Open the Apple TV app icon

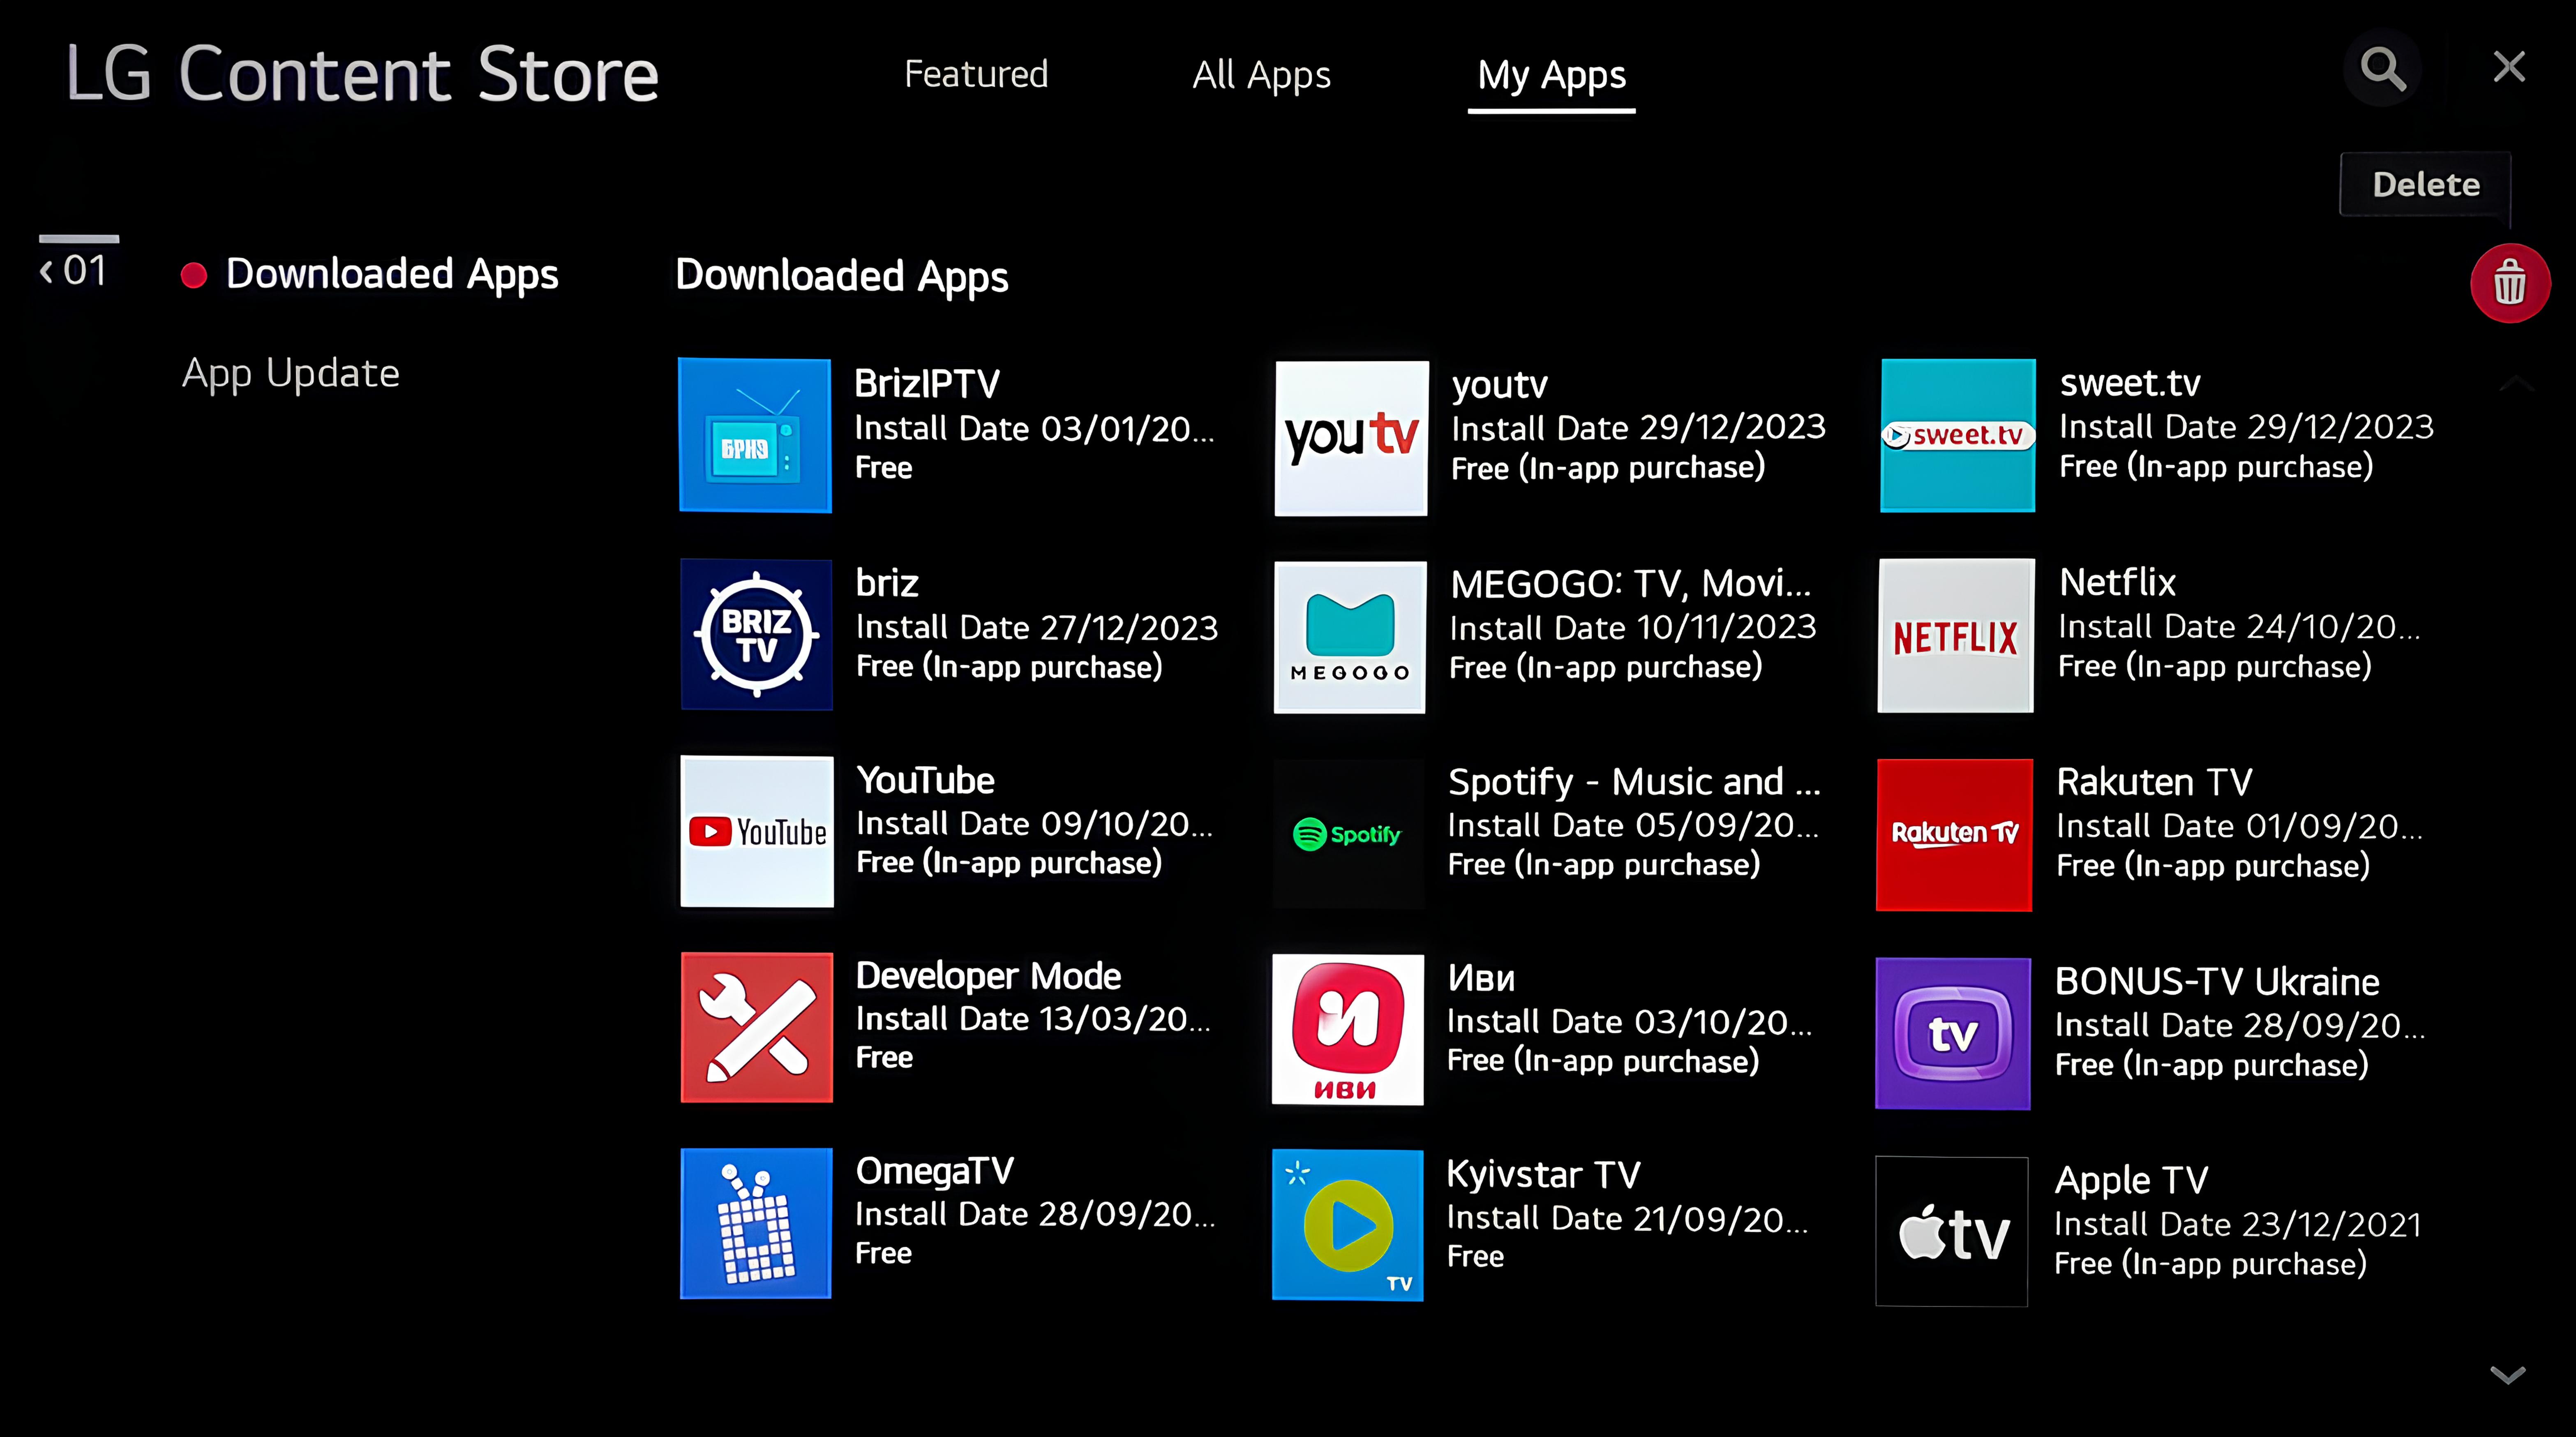point(1952,1231)
